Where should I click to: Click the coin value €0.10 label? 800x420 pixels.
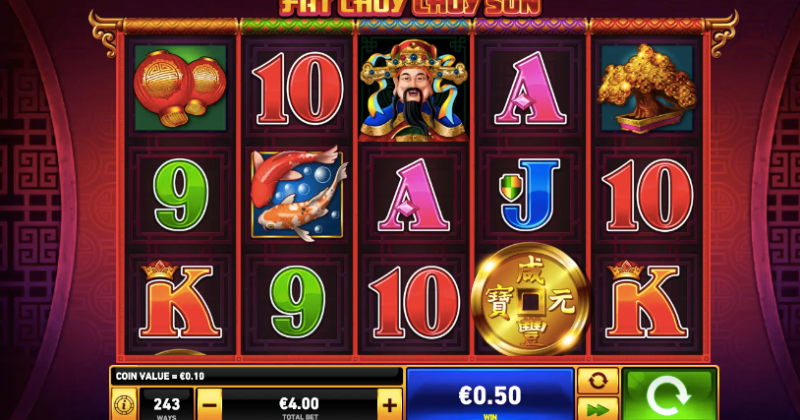pyautogui.click(x=160, y=376)
